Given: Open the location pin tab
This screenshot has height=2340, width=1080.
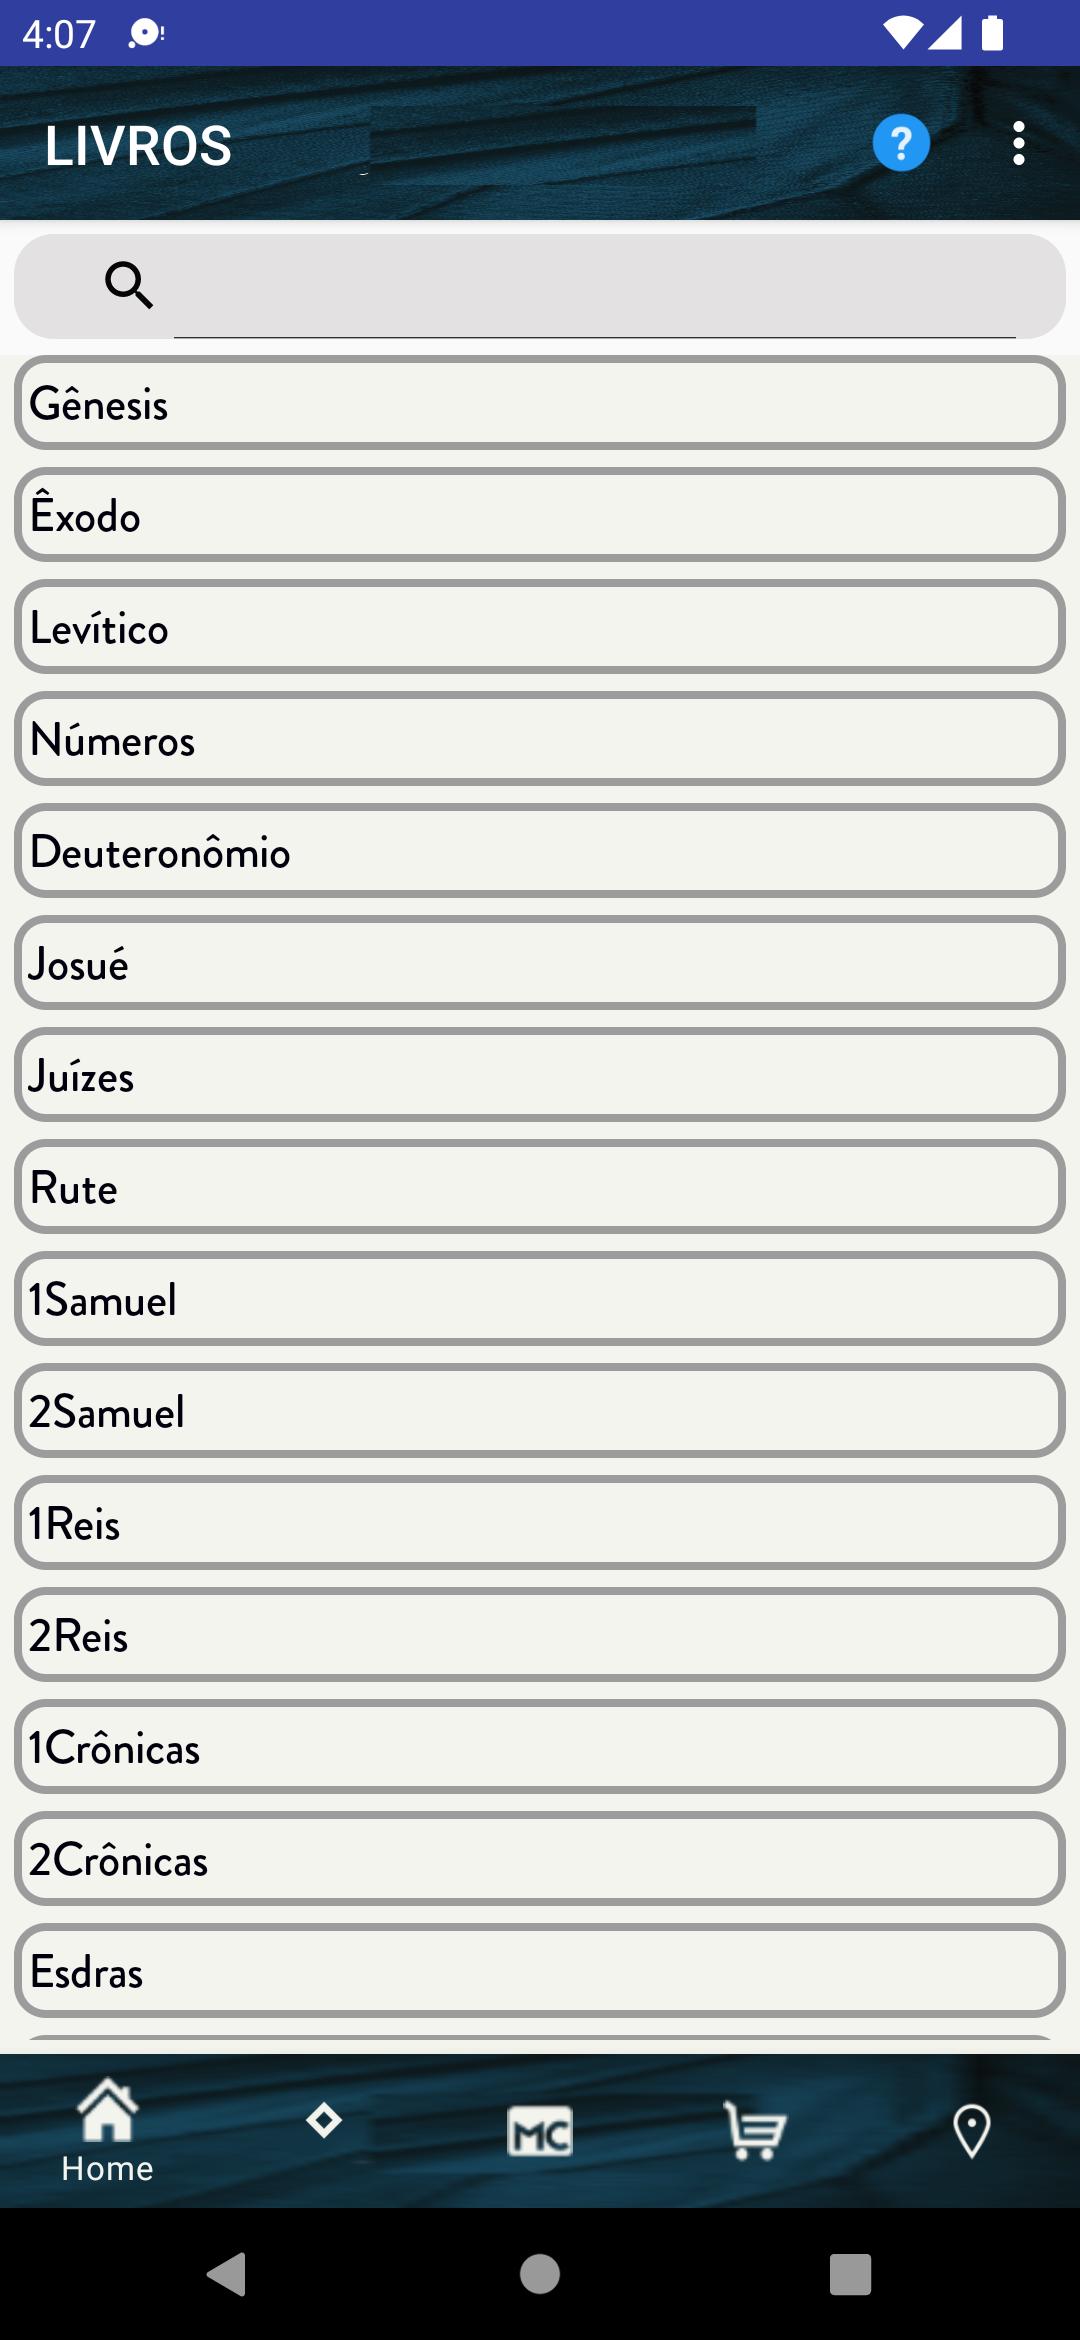Looking at the screenshot, I should click(x=971, y=2130).
